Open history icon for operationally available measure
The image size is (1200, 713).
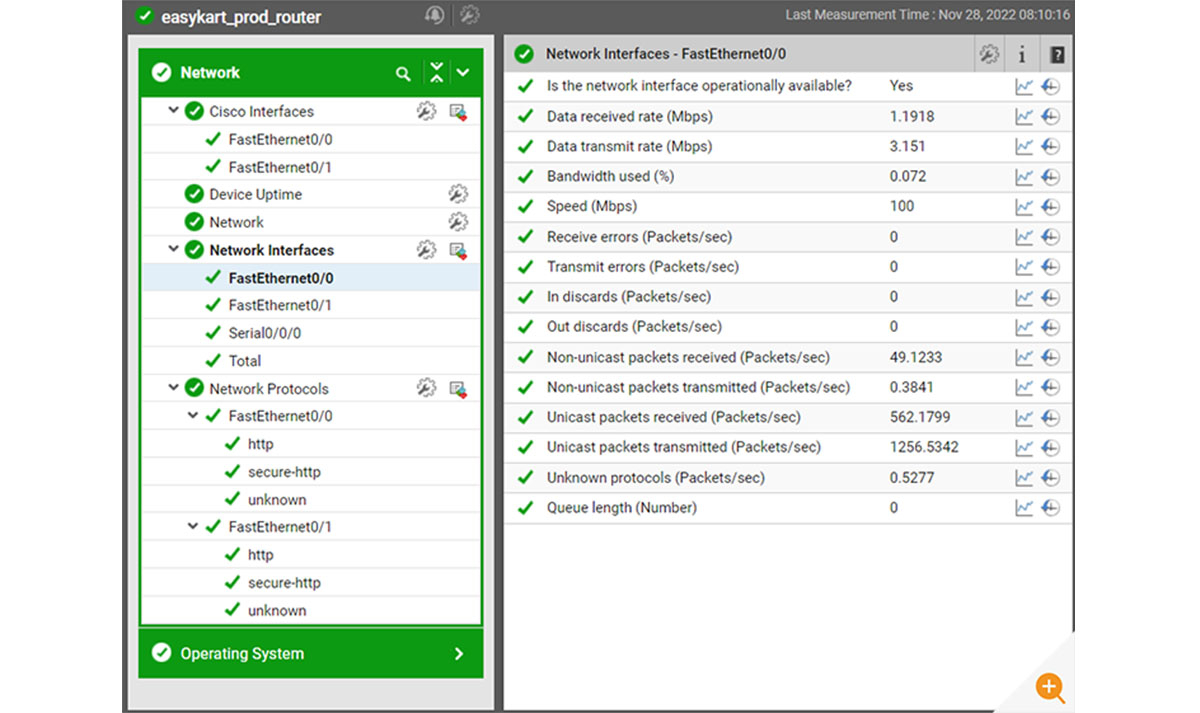click(x=1050, y=87)
